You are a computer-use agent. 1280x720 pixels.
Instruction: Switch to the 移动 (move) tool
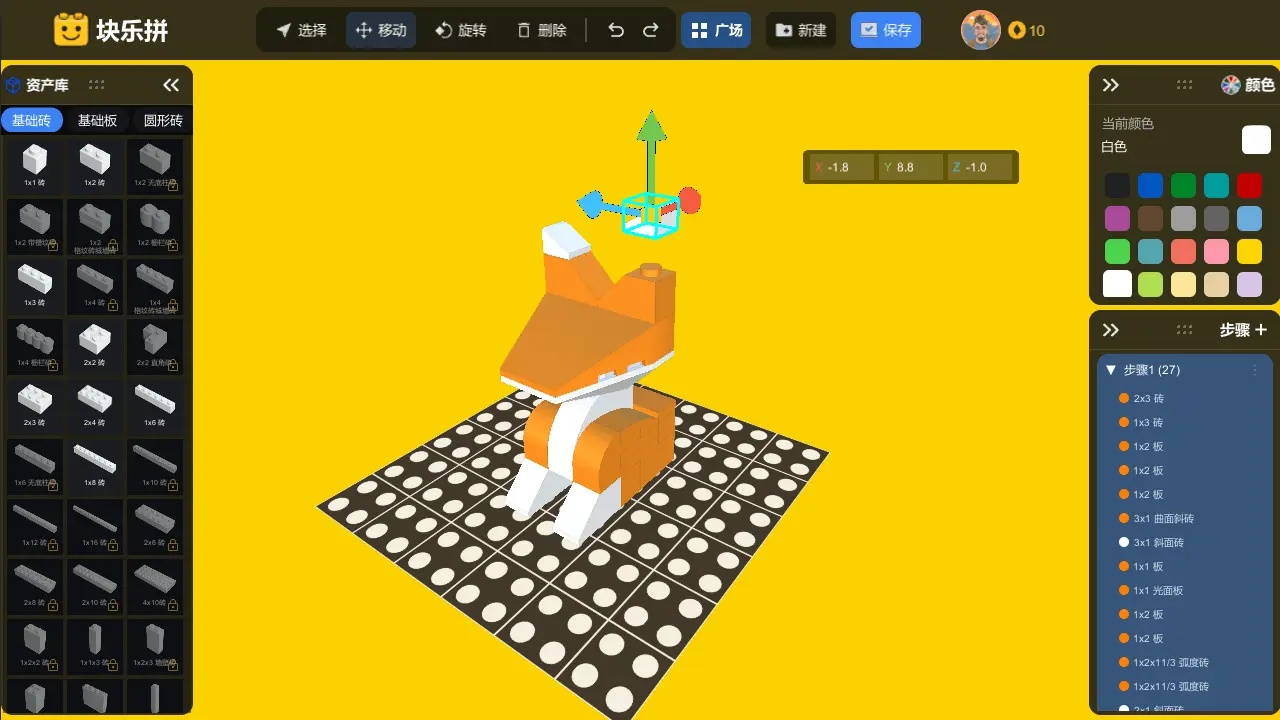381,30
